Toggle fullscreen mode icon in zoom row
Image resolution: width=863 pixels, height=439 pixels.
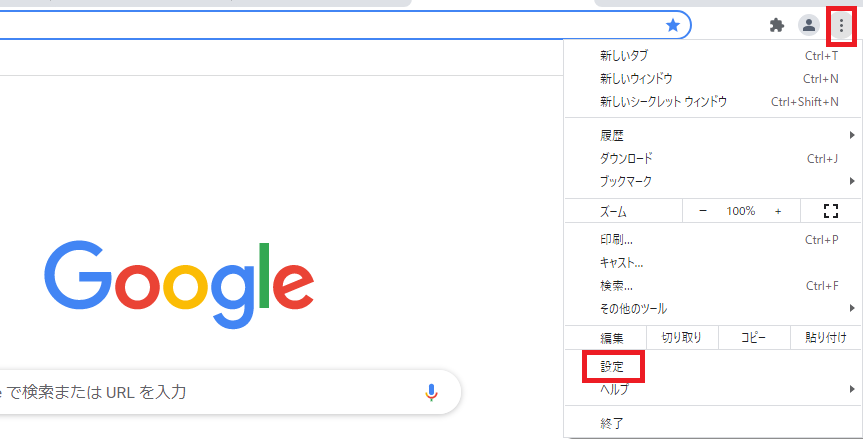pyautogui.click(x=831, y=211)
